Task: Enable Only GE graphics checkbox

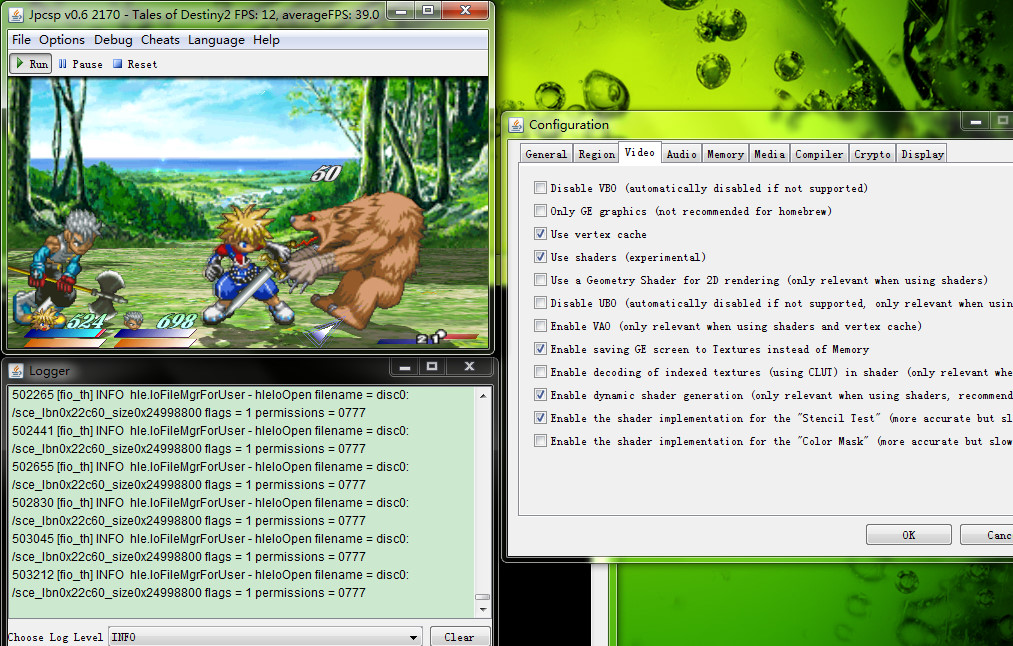Action: point(540,211)
